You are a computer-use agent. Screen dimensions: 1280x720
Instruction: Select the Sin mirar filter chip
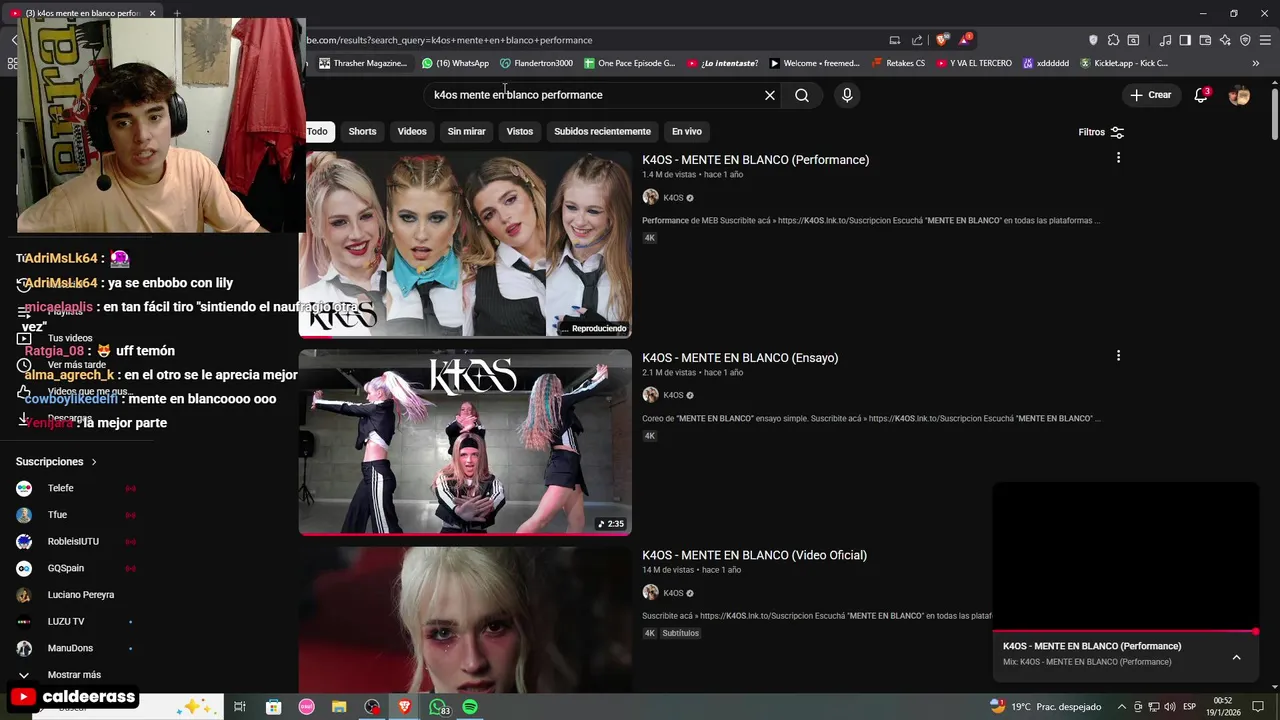click(466, 131)
